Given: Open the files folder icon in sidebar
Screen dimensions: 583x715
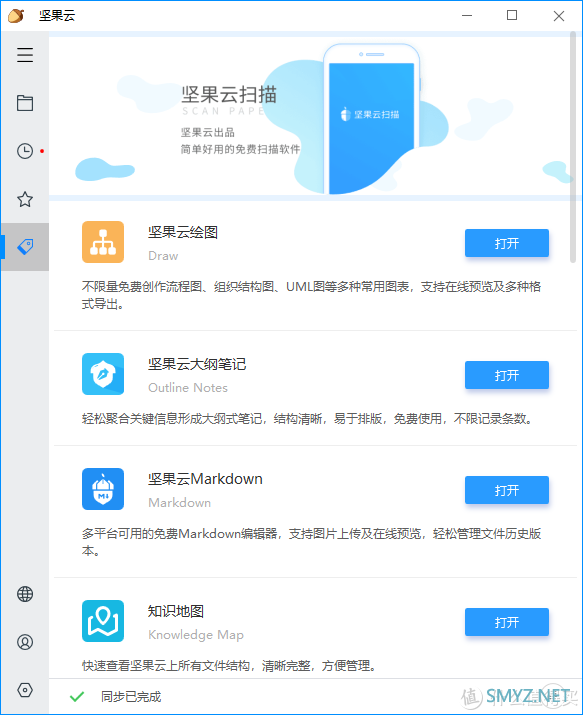Looking at the screenshot, I should [25, 103].
